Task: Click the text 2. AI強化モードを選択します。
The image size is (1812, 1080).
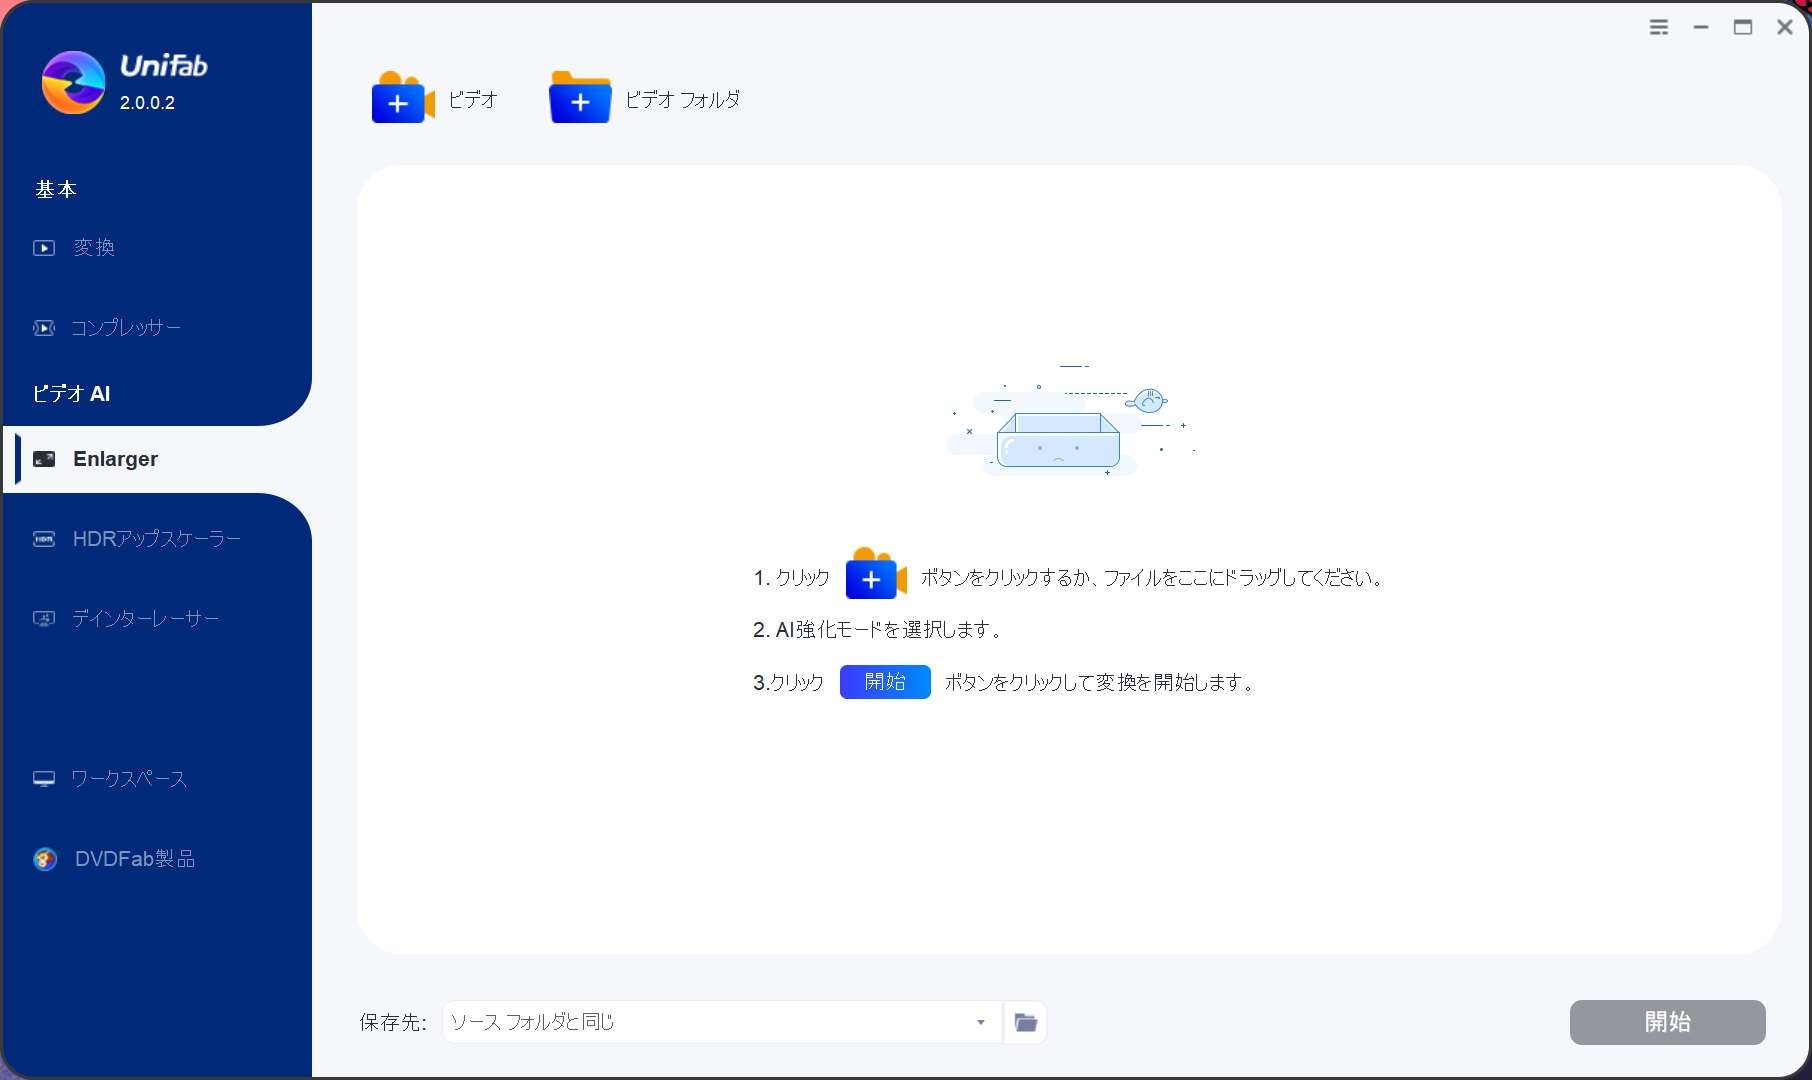Action: coord(876,629)
